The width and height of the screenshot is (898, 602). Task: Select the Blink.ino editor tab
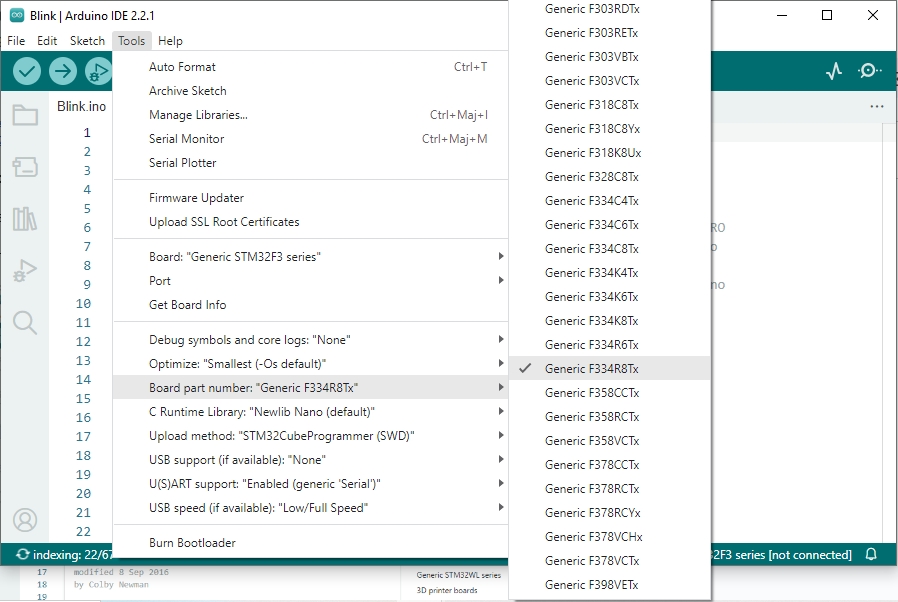81,106
